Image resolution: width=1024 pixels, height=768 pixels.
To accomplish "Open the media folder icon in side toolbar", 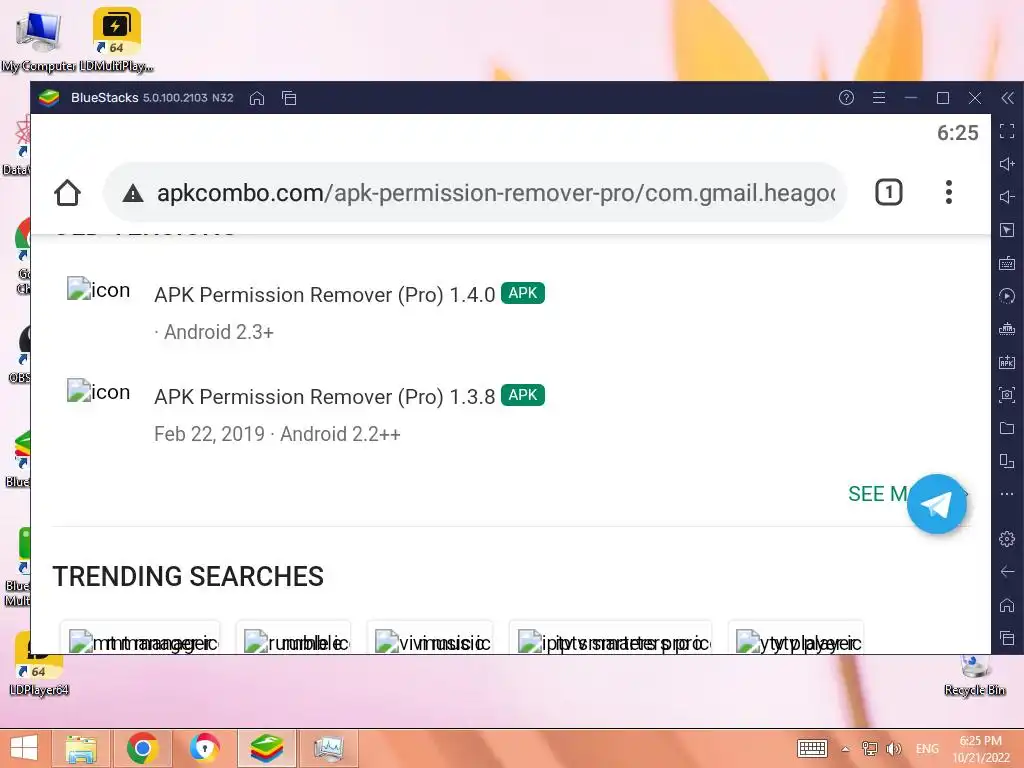I will (1007, 428).
